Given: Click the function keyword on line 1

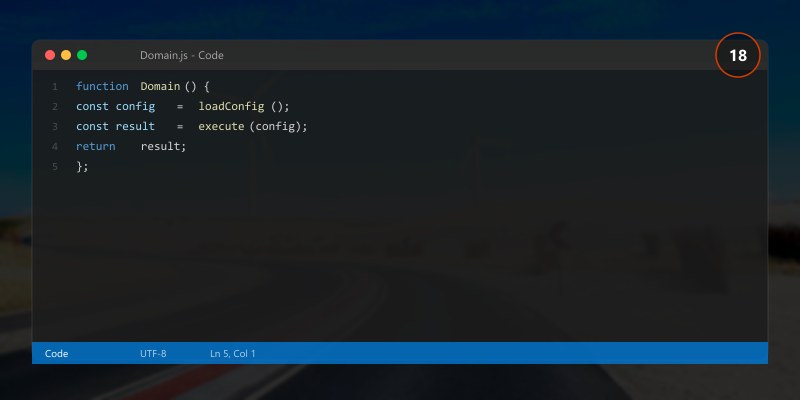Looking at the screenshot, I should coord(102,86).
